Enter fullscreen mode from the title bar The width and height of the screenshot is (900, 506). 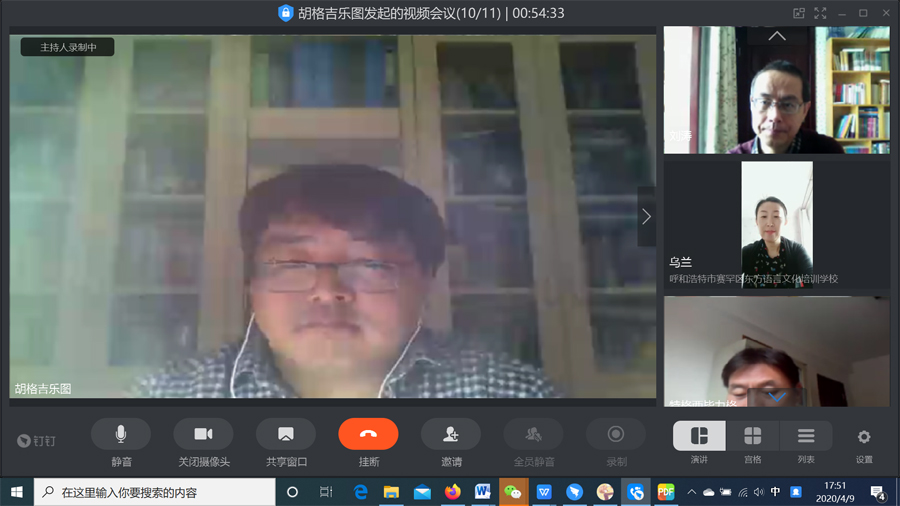click(x=820, y=13)
